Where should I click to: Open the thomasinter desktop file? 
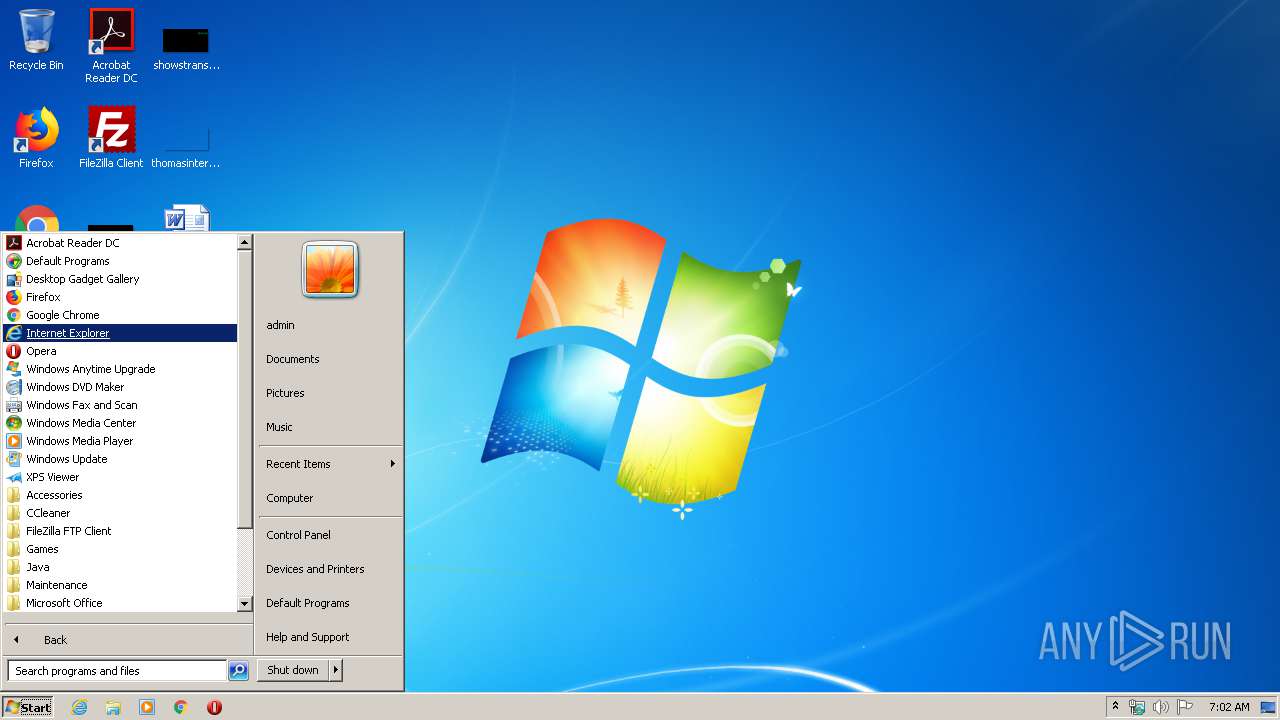tap(186, 145)
